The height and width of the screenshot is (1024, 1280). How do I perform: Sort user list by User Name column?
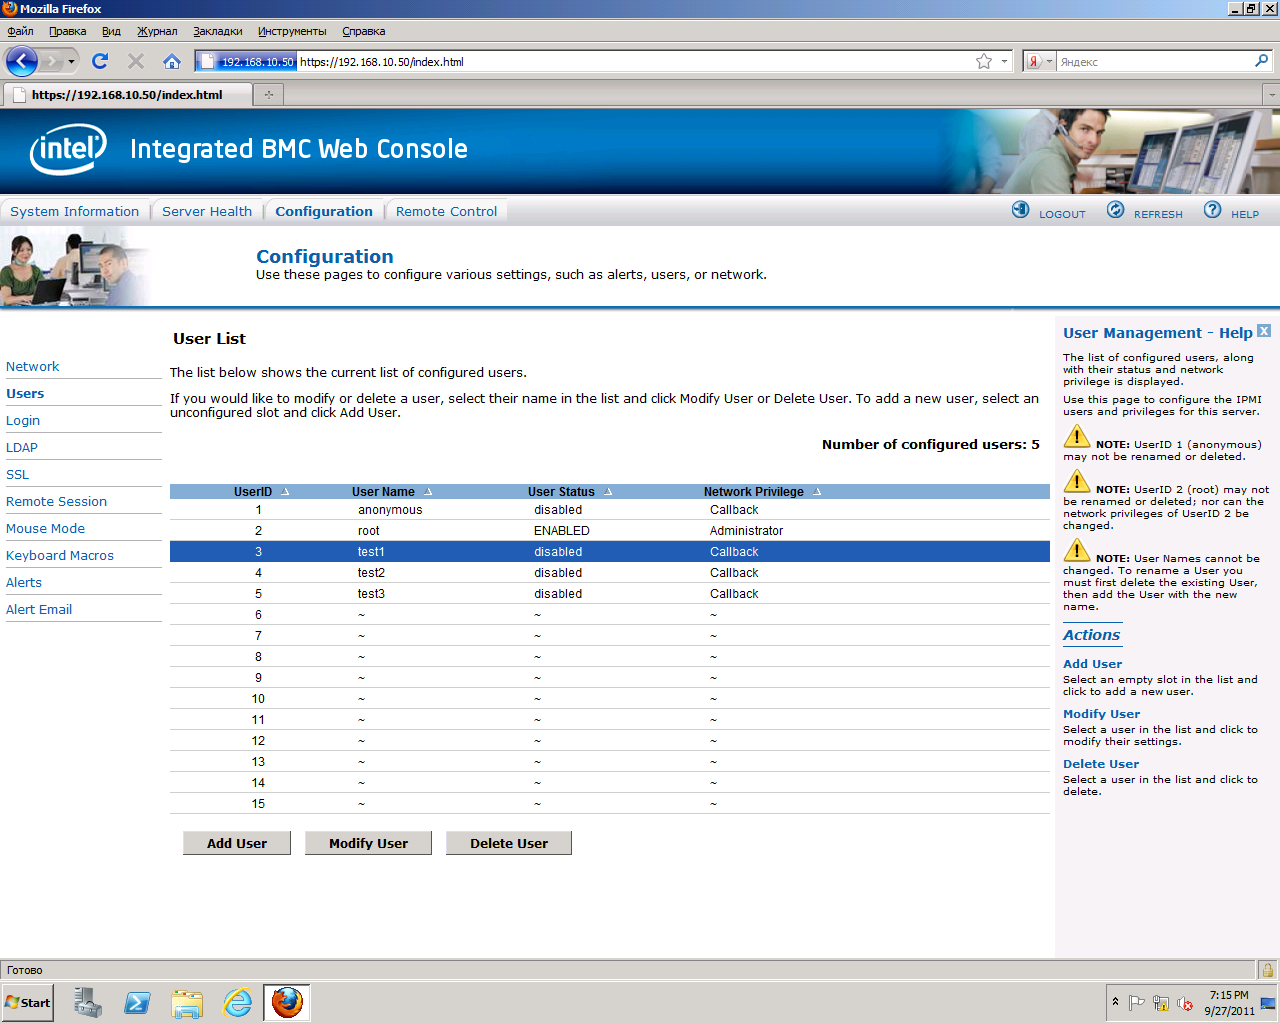coord(383,492)
